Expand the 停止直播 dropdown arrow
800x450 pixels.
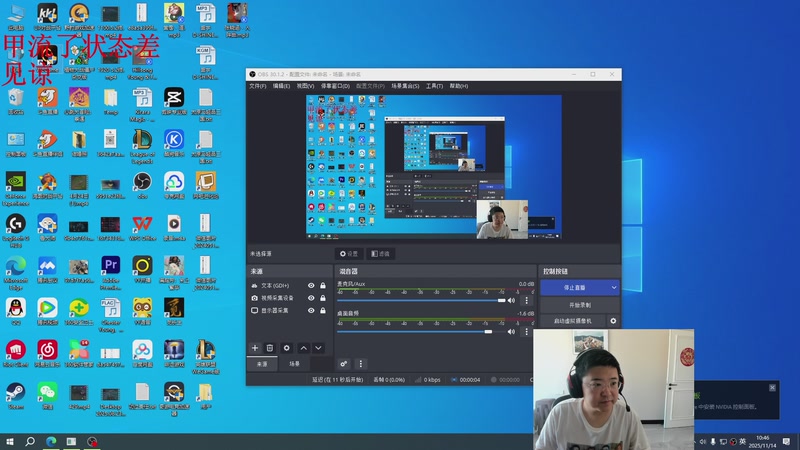click(x=614, y=288)
